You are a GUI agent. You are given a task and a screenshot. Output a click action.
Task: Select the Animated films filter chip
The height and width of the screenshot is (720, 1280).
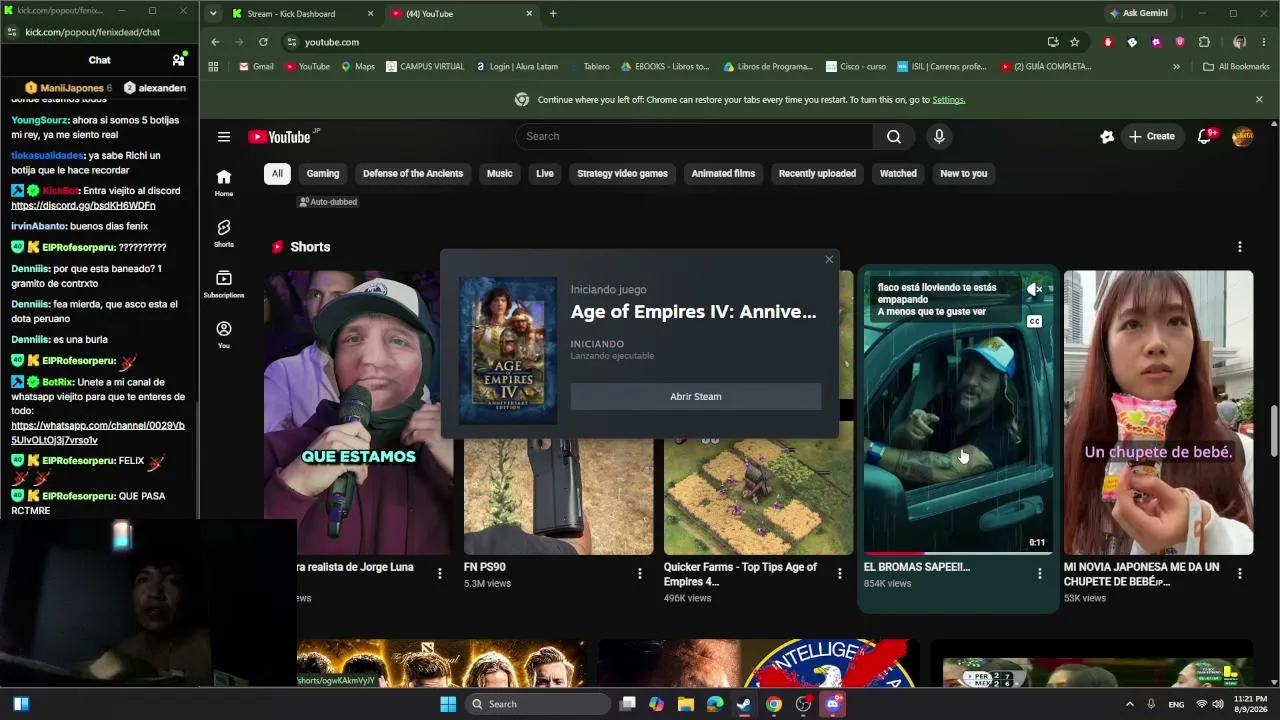[723, 174]
